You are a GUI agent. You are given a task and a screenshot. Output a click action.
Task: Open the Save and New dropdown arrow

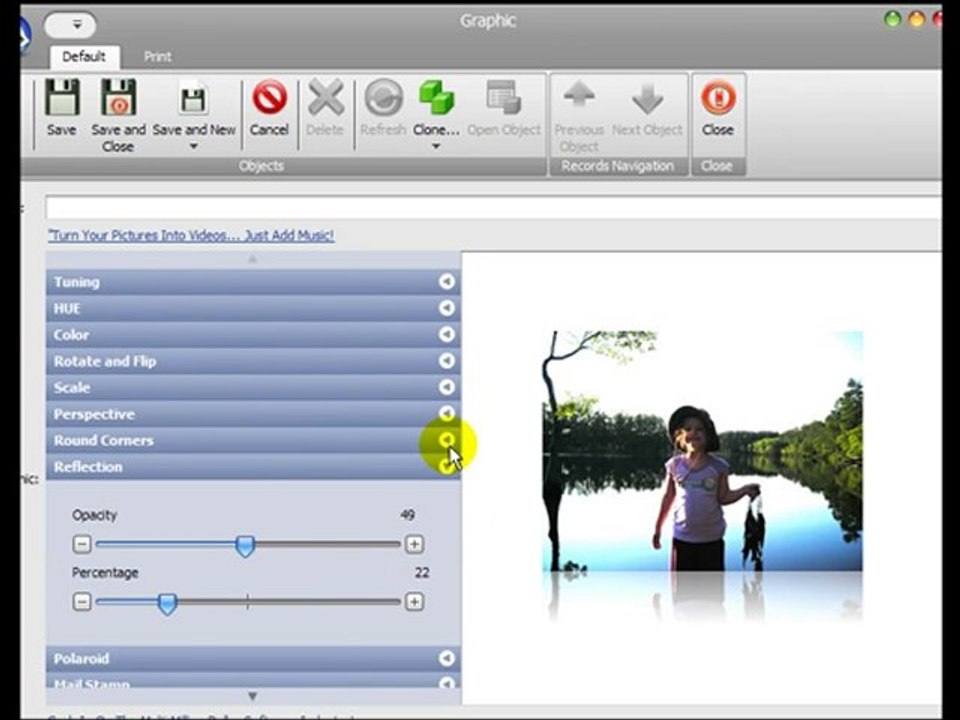pos(193,146)
